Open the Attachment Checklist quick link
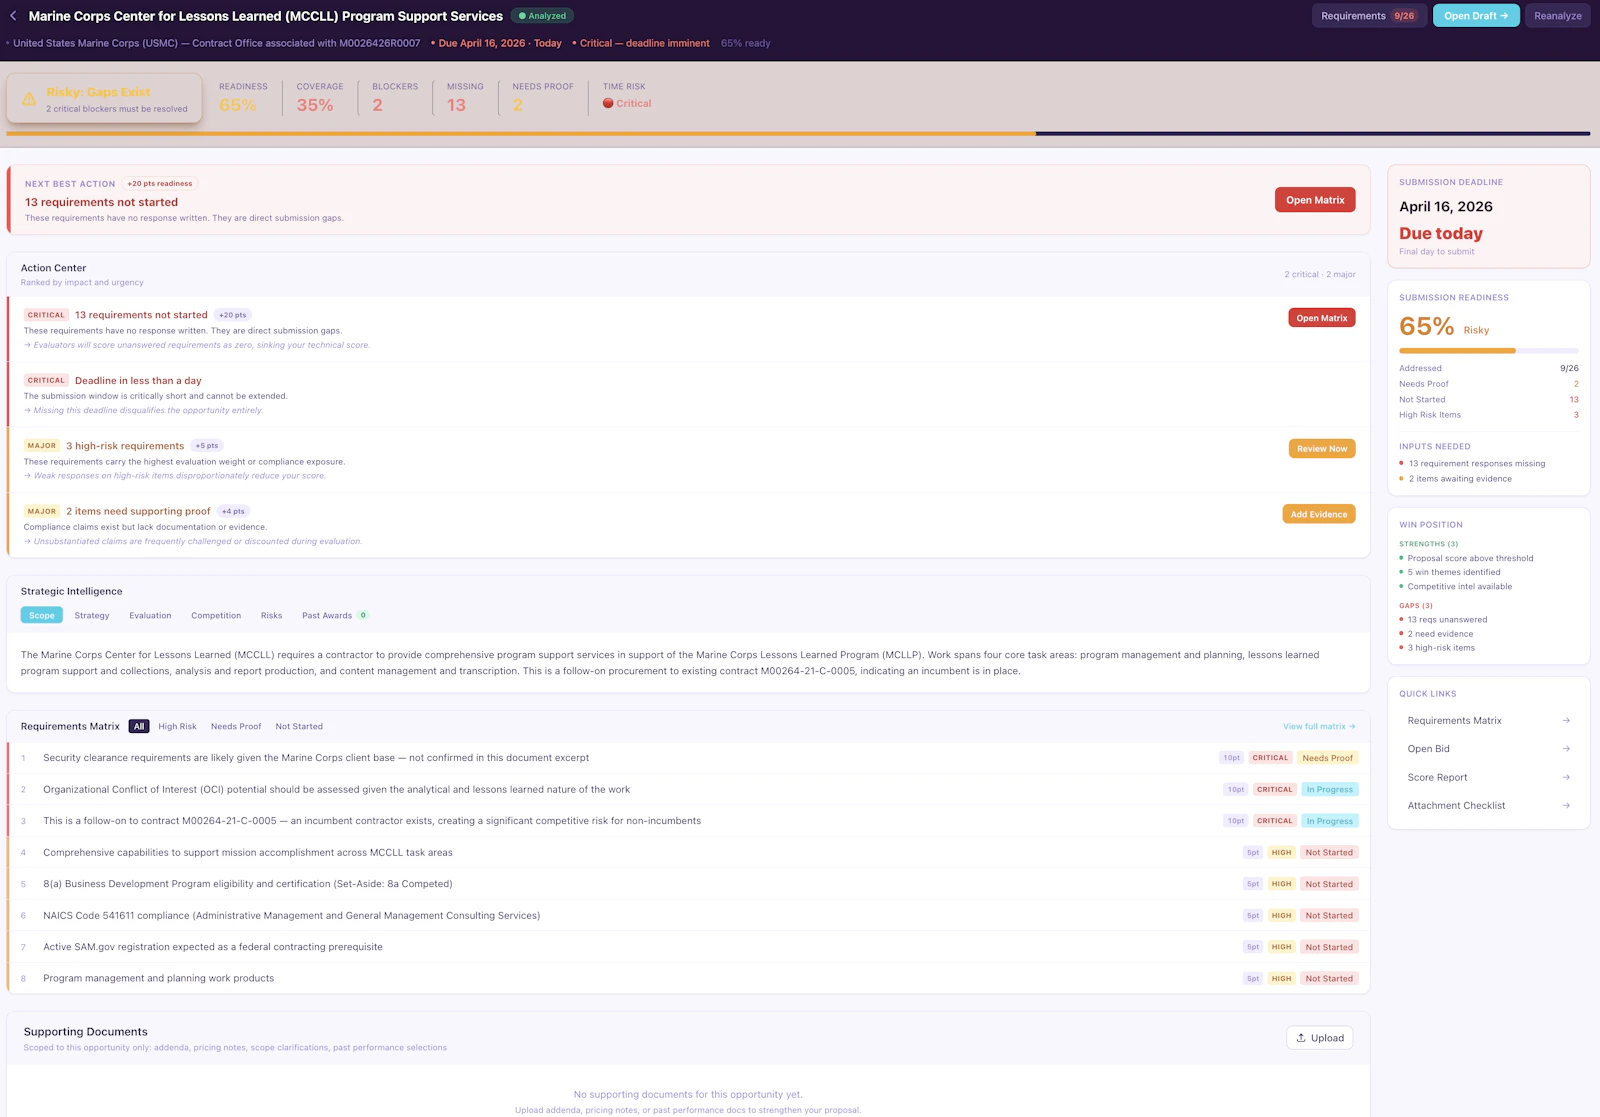This screenshot has height=1117, width=1600. 1488,806
